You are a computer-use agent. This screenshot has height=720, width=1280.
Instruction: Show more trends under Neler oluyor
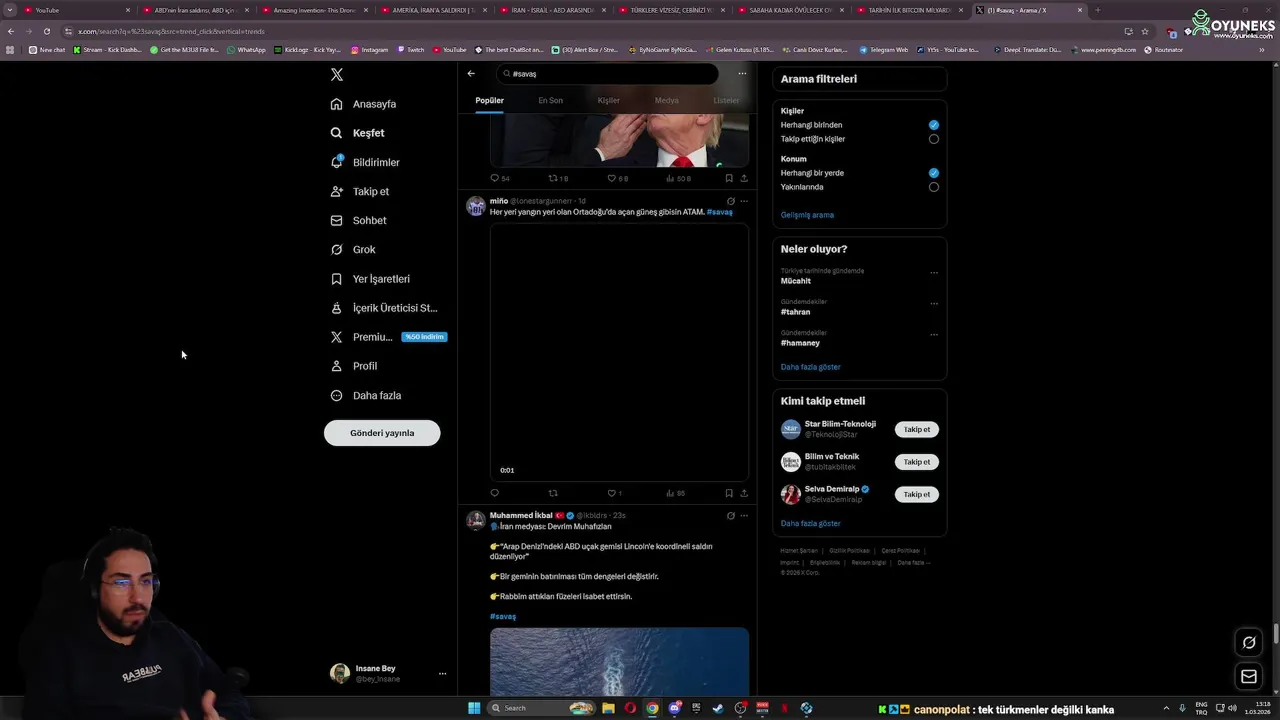[x=811, y=367]
